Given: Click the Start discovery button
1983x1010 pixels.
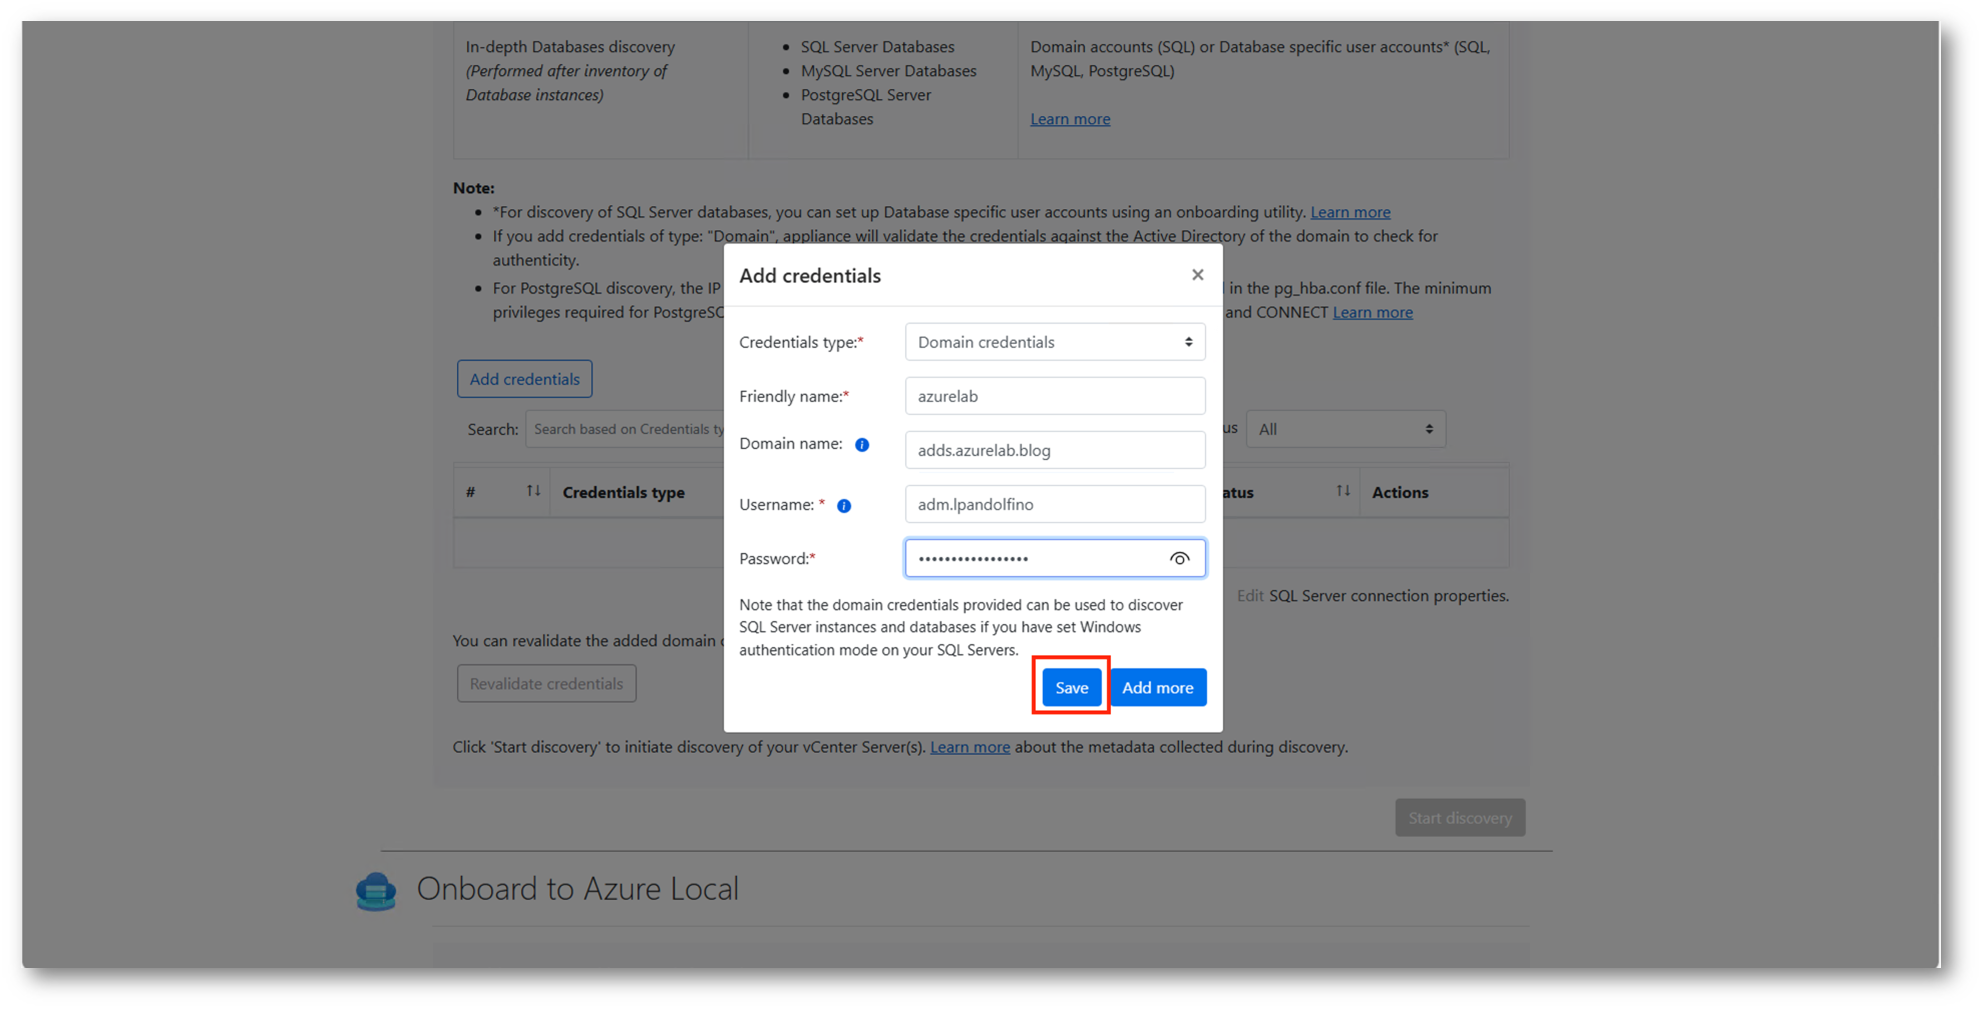Looking at the screenshot, I should (x=1459, y=818).
